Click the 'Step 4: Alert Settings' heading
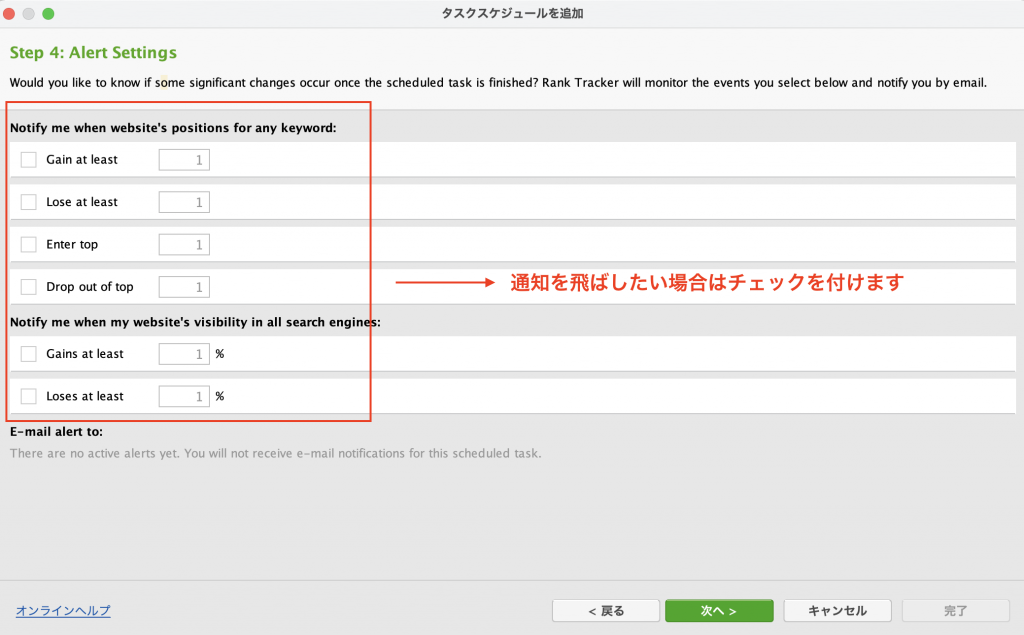1024x635 pixels. (93, 52)
